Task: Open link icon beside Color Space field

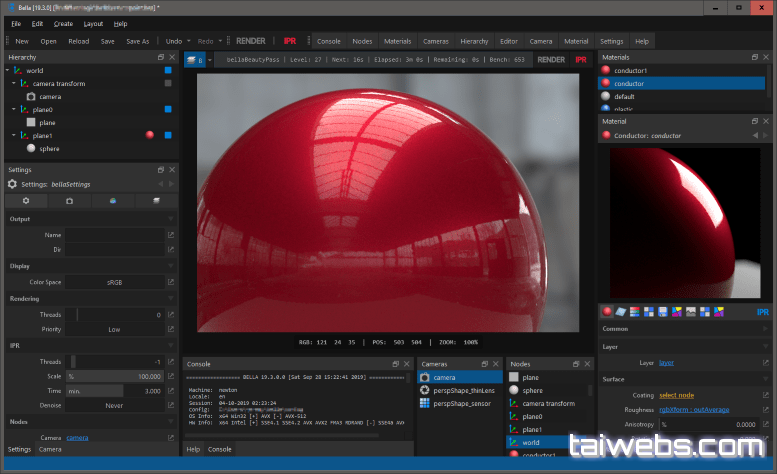Action: [171, 283]
